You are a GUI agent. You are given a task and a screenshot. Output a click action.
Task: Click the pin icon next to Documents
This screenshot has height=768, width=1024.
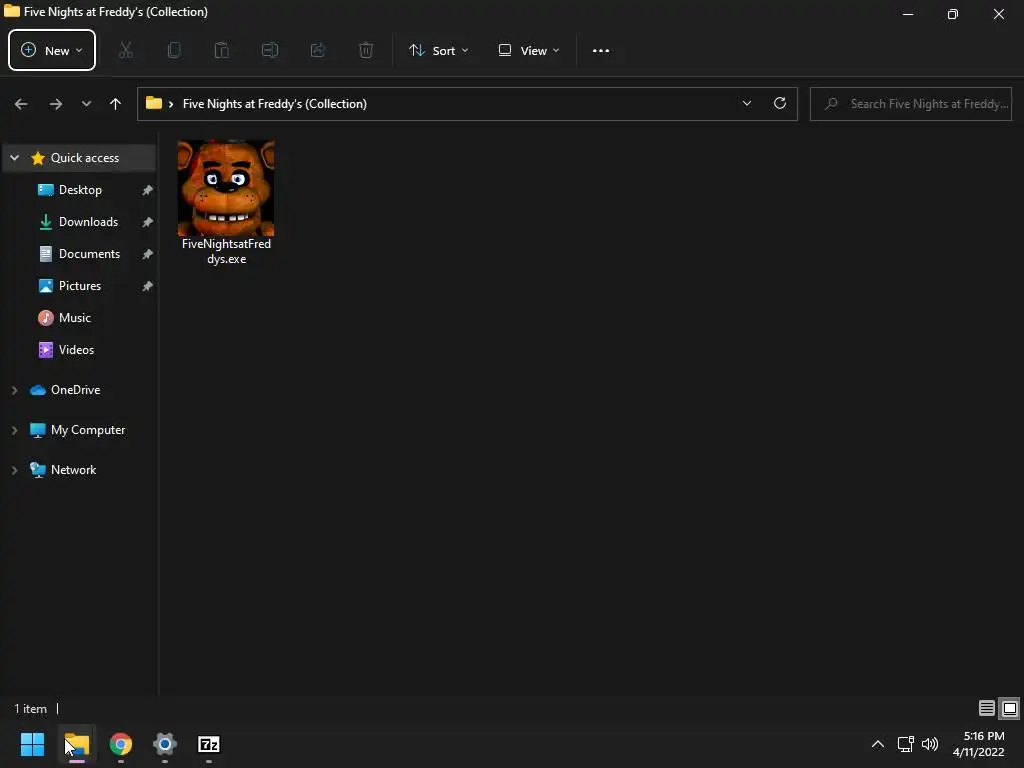coord(148,254)
